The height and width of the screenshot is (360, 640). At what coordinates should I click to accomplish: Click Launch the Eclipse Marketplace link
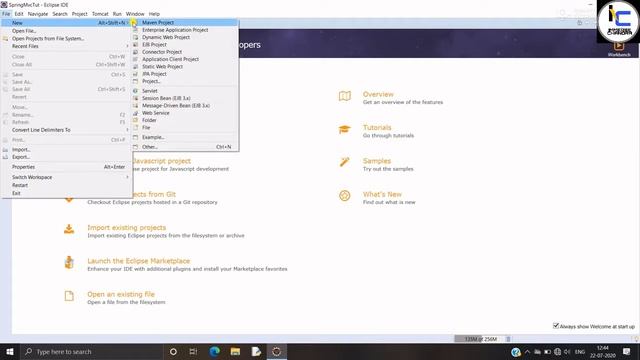[x=138, y=261]
